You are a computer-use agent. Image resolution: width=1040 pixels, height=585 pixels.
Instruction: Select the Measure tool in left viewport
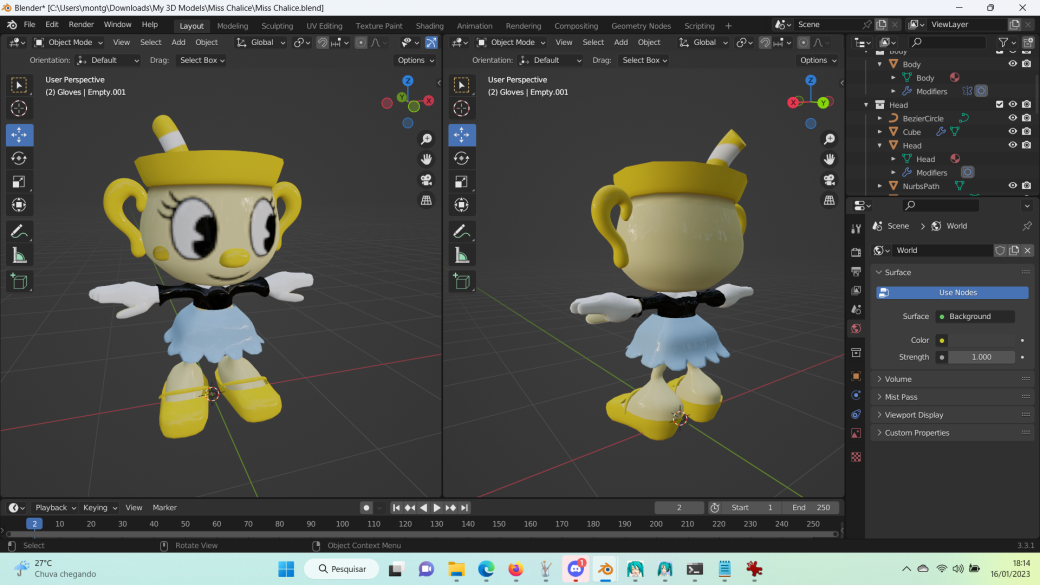tap(19, 255)
